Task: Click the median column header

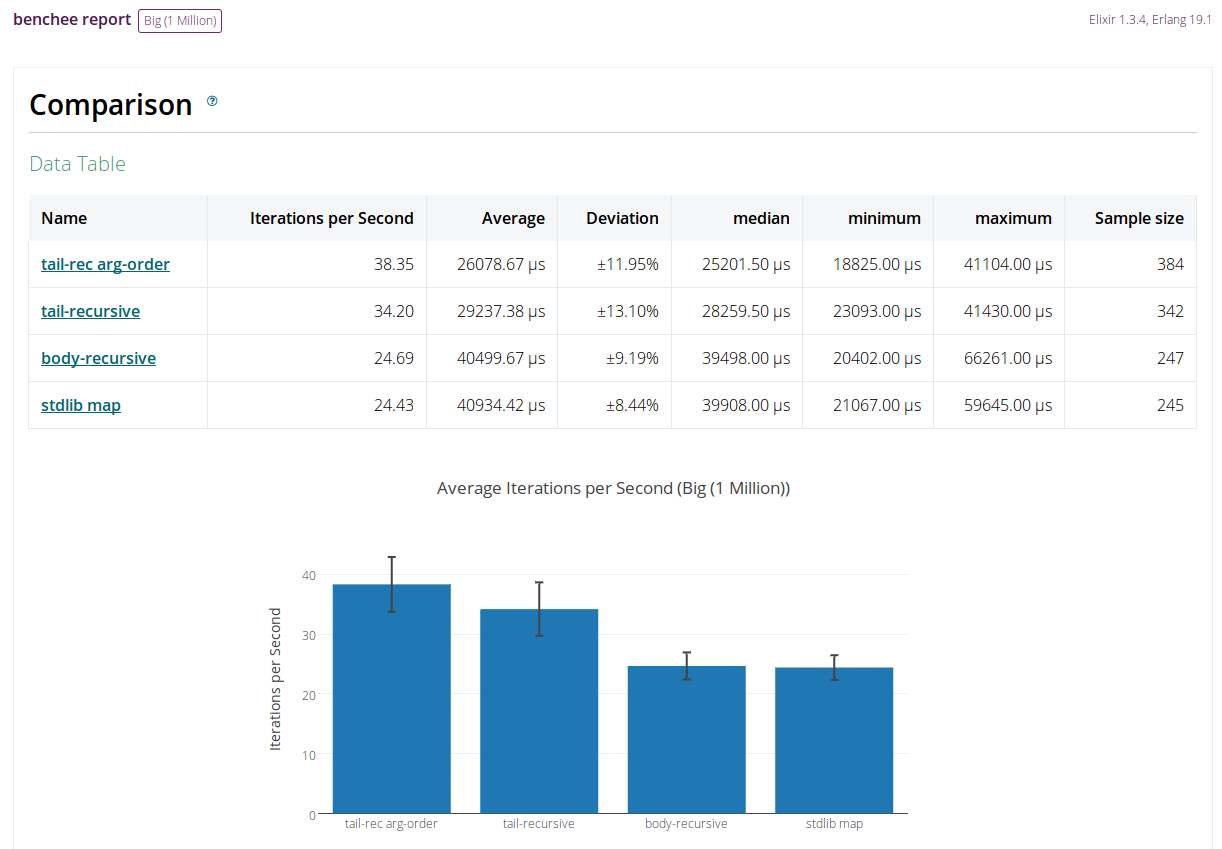Action: [760, 218]
